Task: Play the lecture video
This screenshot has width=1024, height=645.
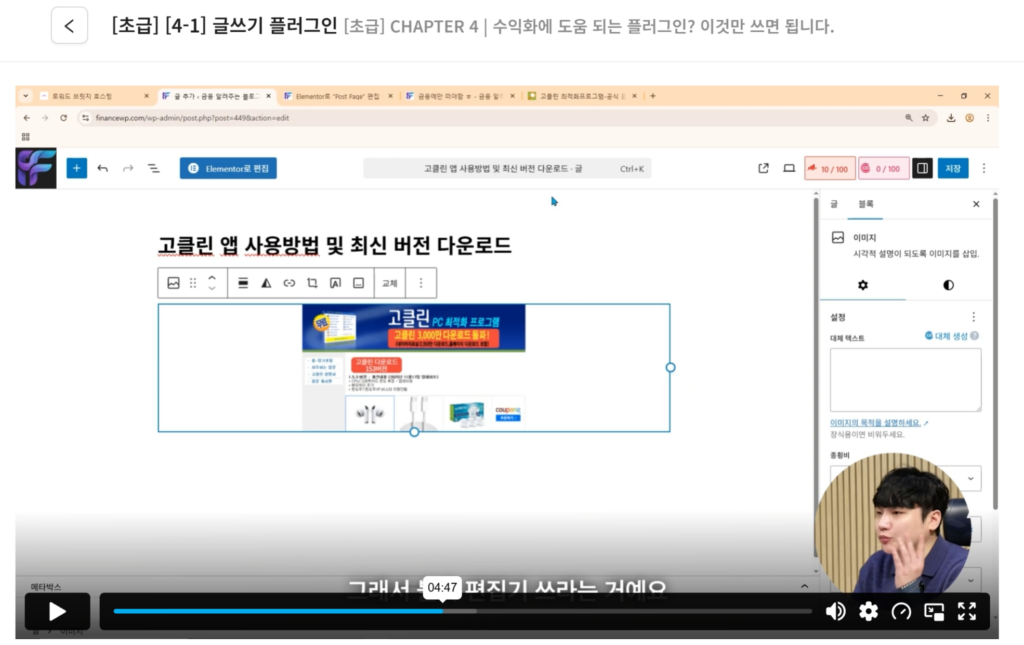Action: coord(57,611)
